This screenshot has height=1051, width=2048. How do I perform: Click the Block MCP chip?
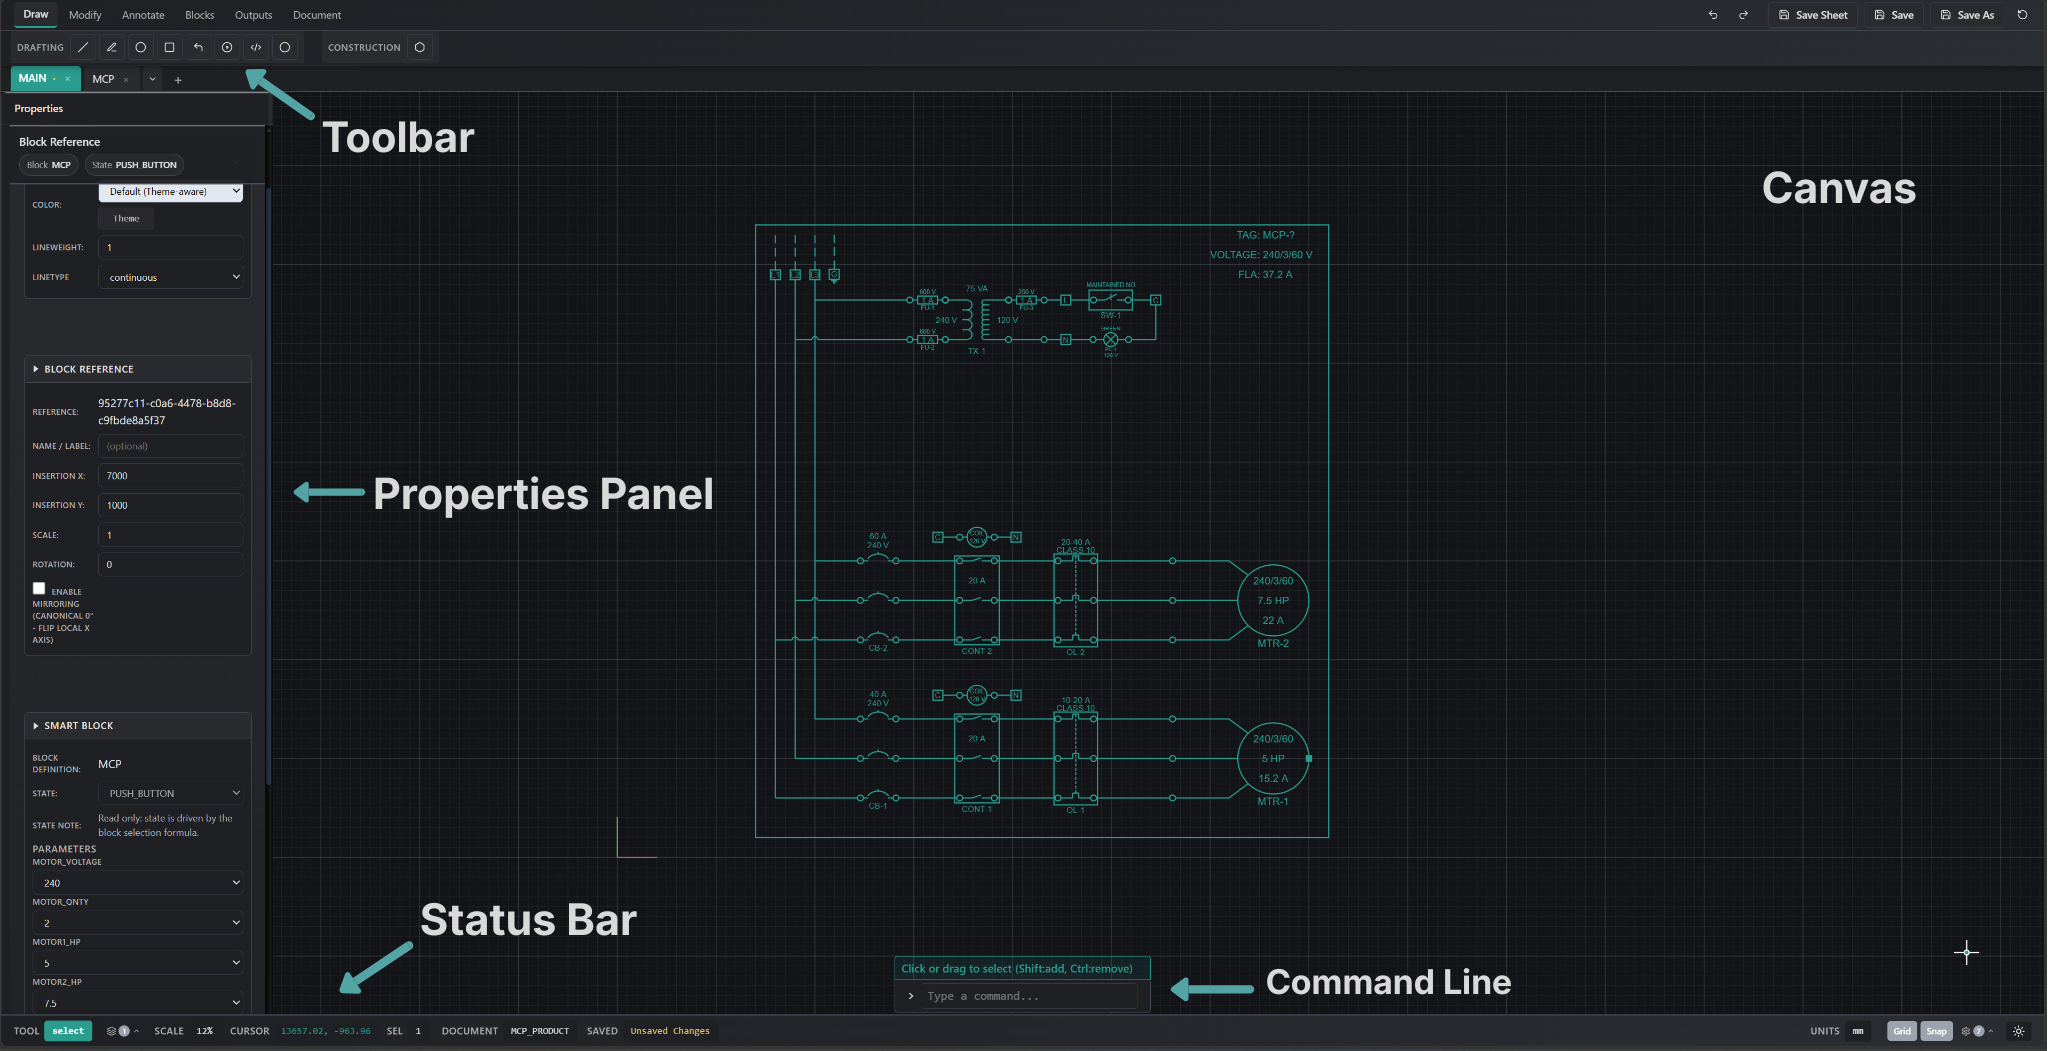49,165
